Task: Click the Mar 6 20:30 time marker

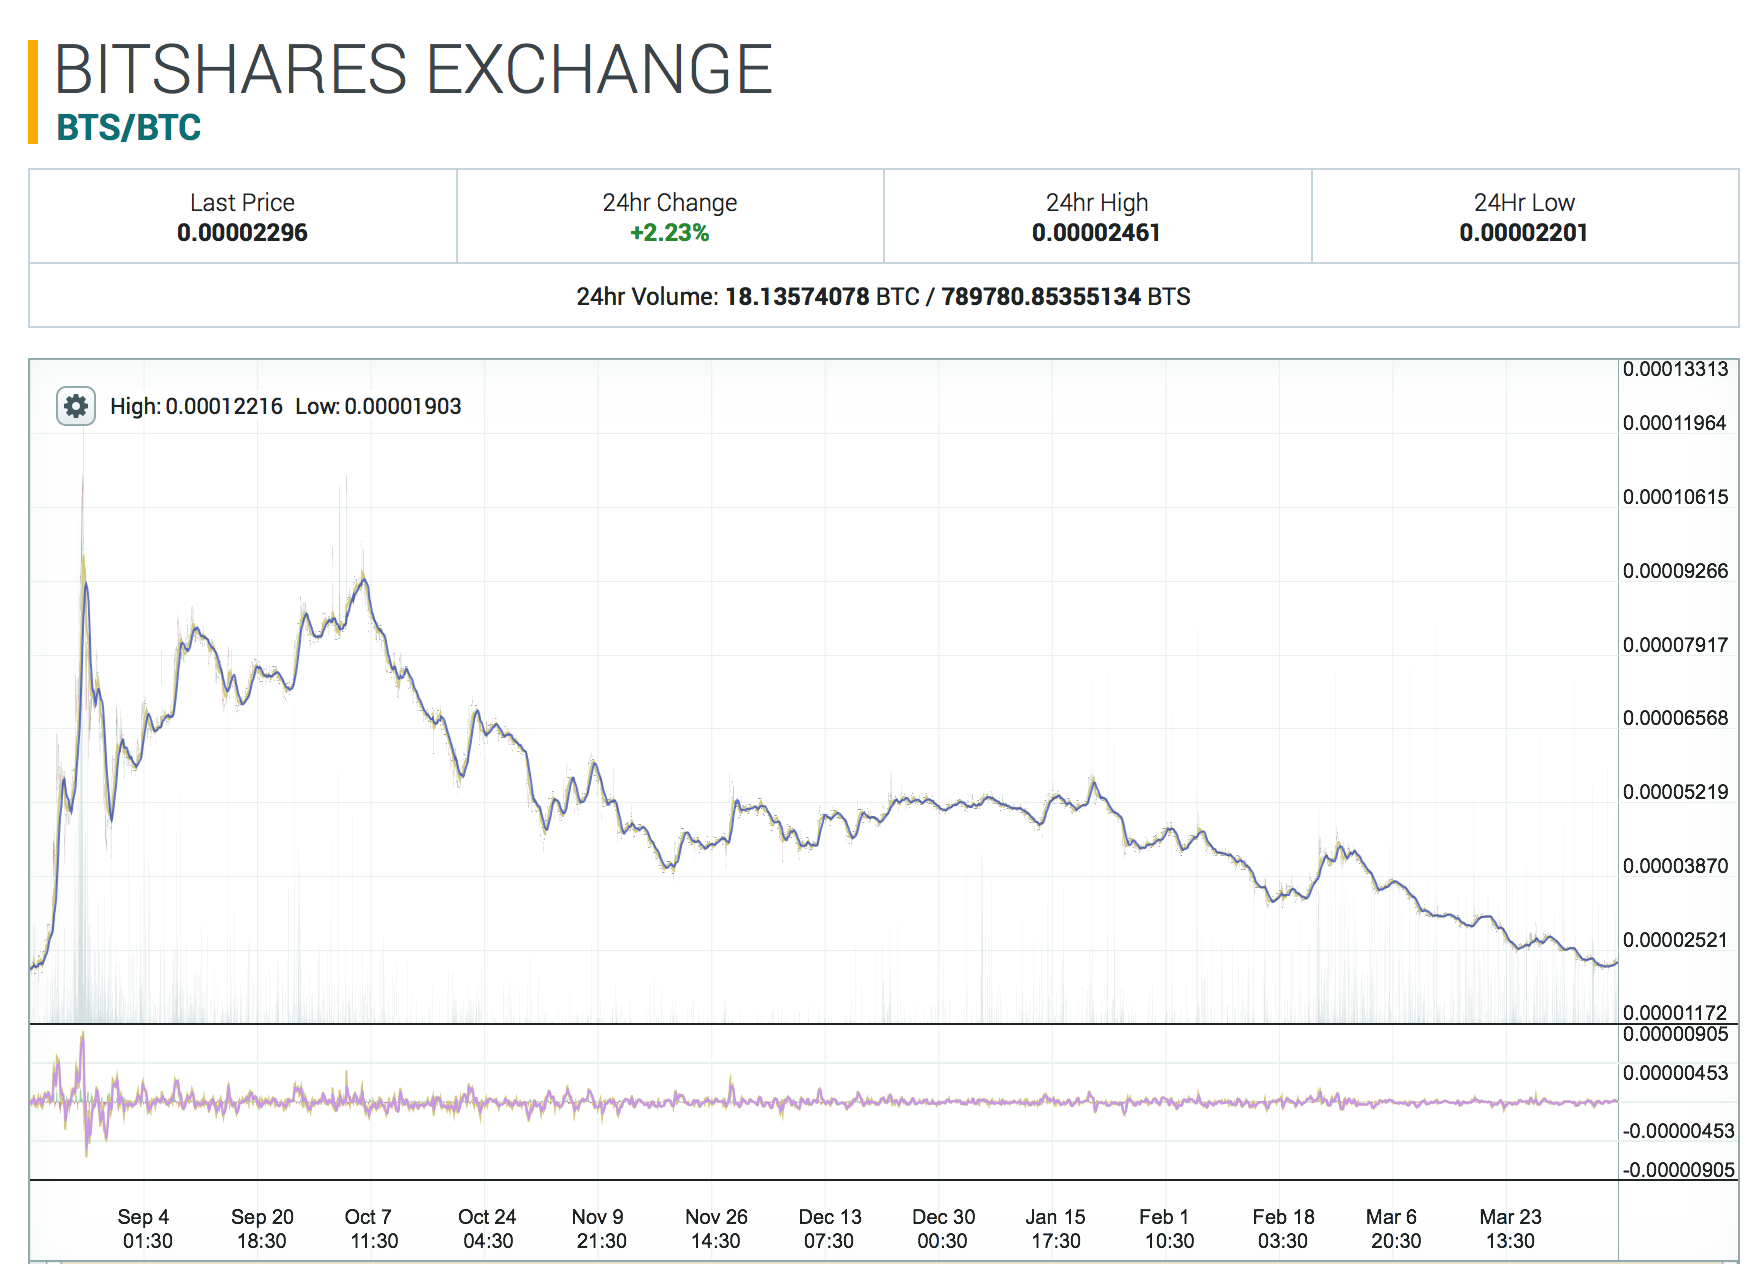Action: (x=1394, y=1229)
